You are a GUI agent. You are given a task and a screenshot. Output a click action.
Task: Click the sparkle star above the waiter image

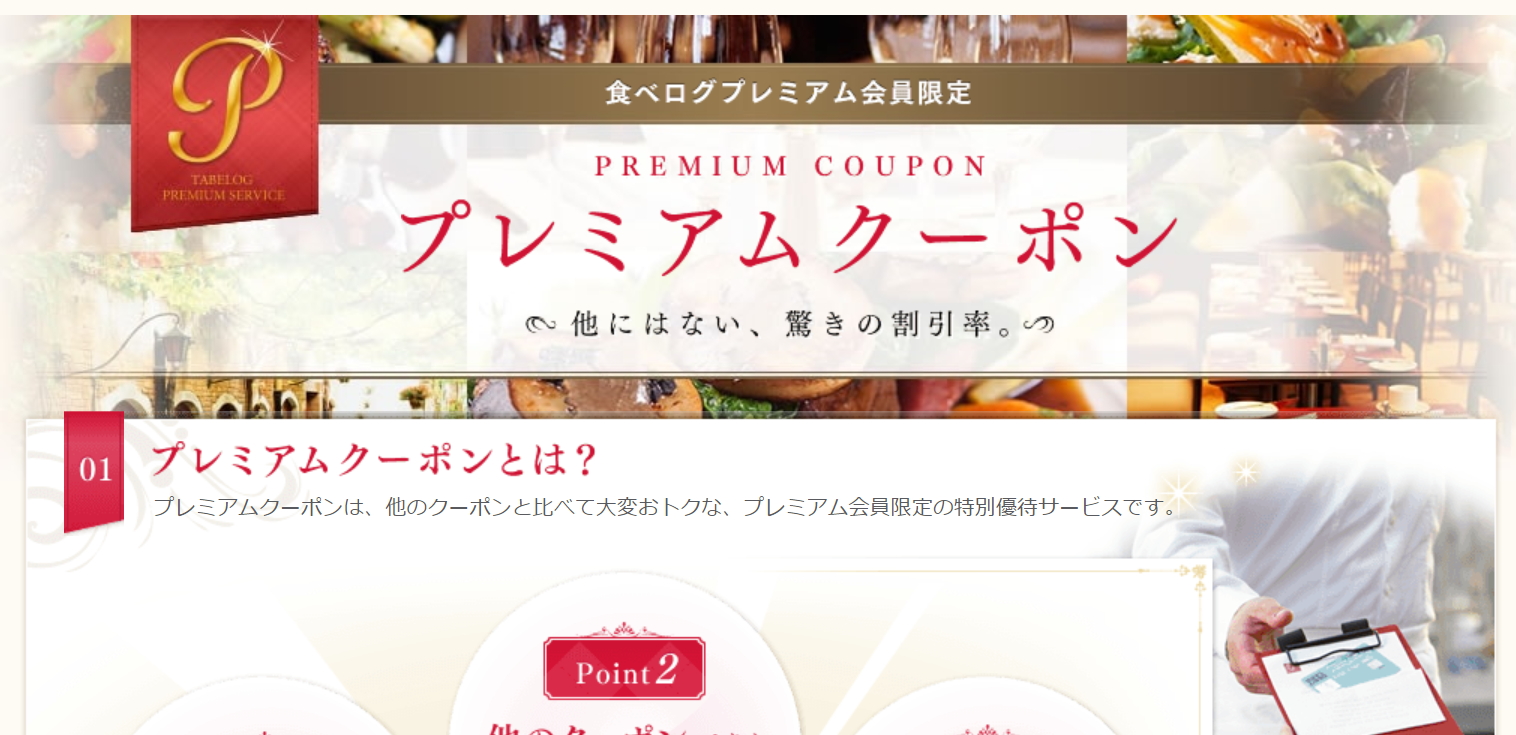tap(1246, 472)
